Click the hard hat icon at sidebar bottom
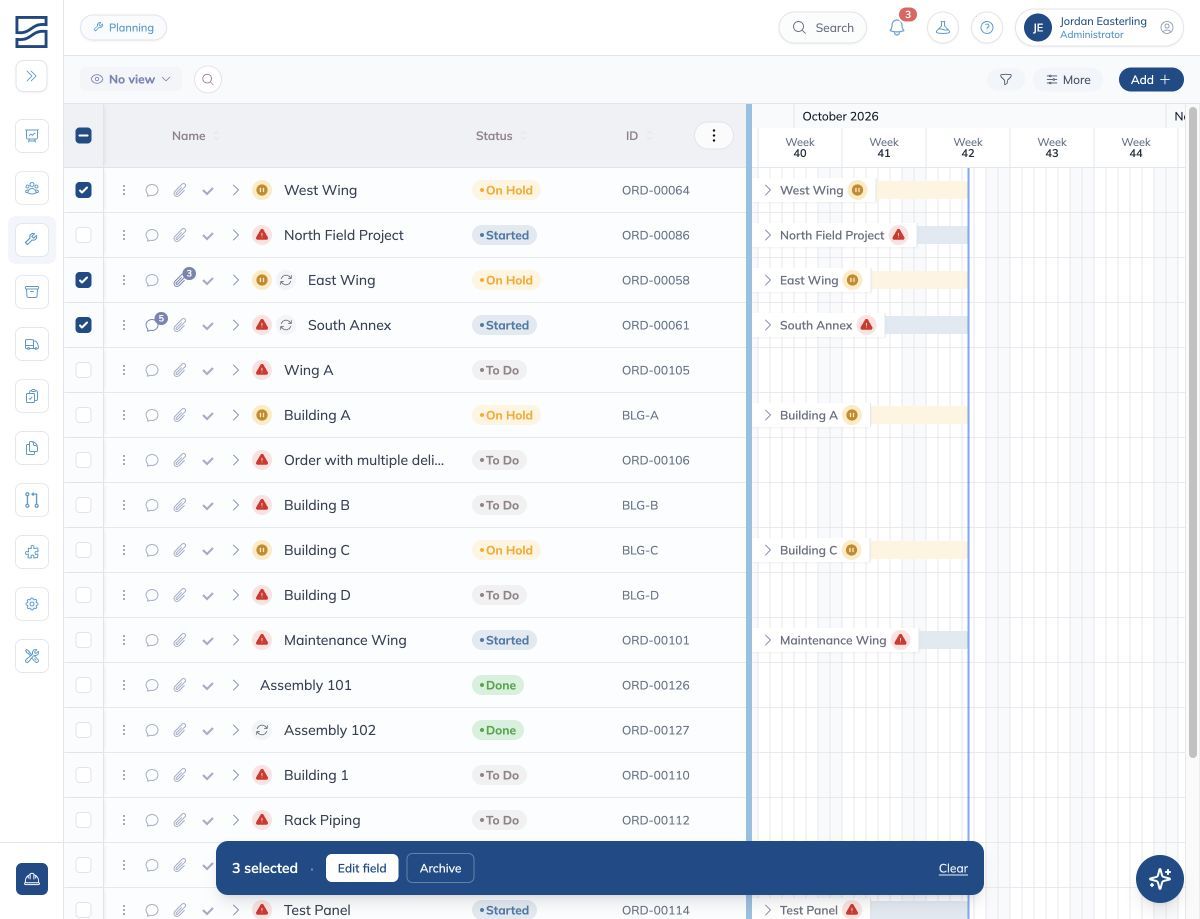This screenshot has height=919, width=1200. point(31,879)
